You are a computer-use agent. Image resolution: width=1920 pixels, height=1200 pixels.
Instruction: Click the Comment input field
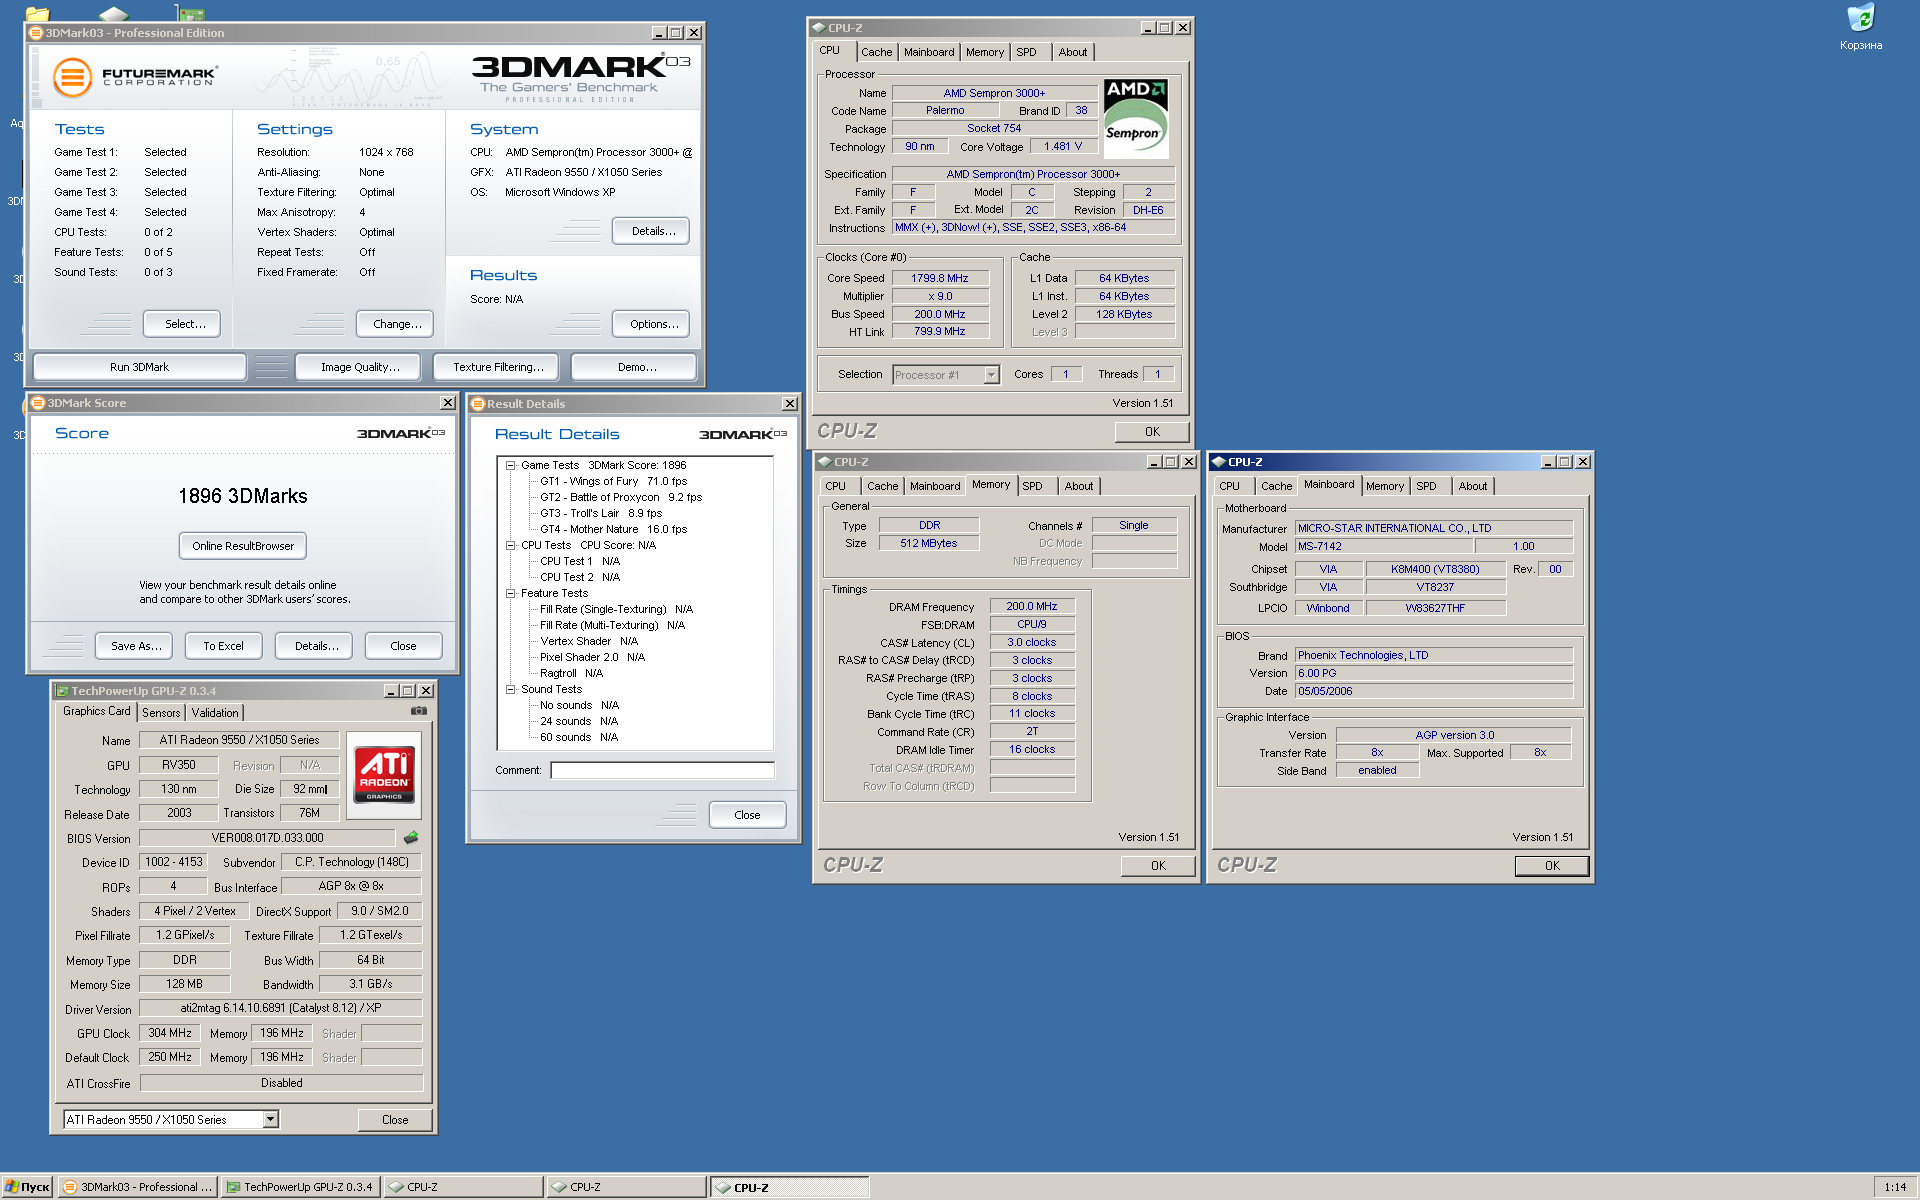coord(662,770)
